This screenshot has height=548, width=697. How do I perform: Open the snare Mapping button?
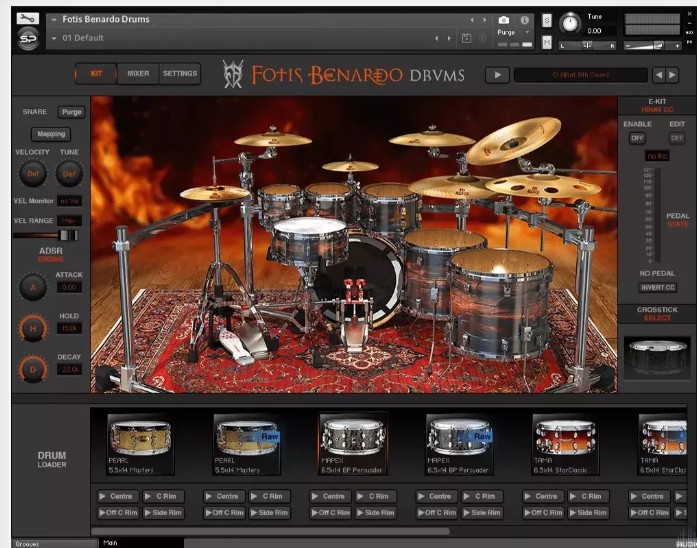[51, 134]
